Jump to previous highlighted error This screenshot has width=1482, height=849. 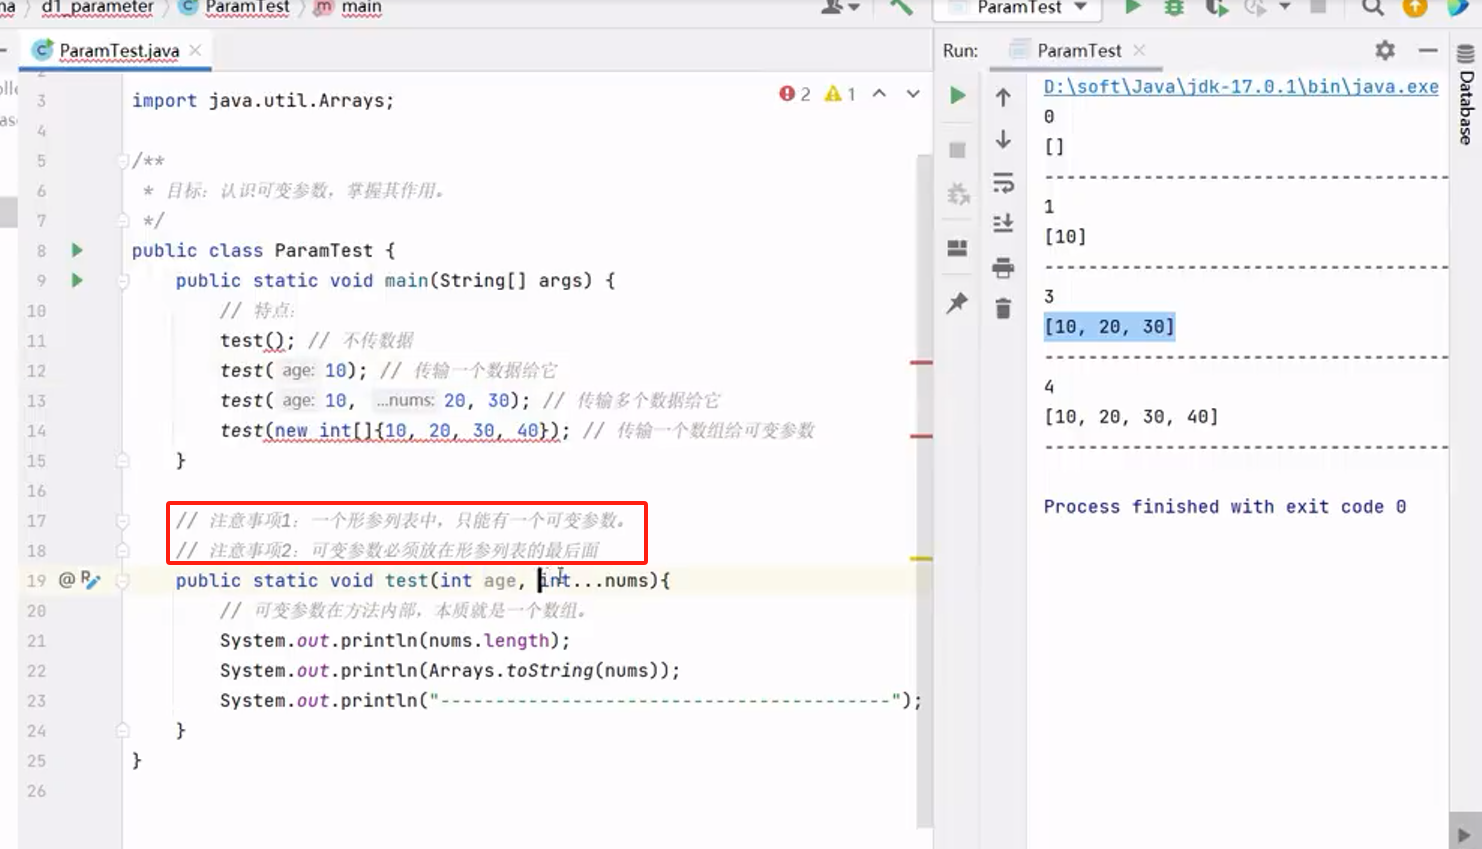point(879,94)
